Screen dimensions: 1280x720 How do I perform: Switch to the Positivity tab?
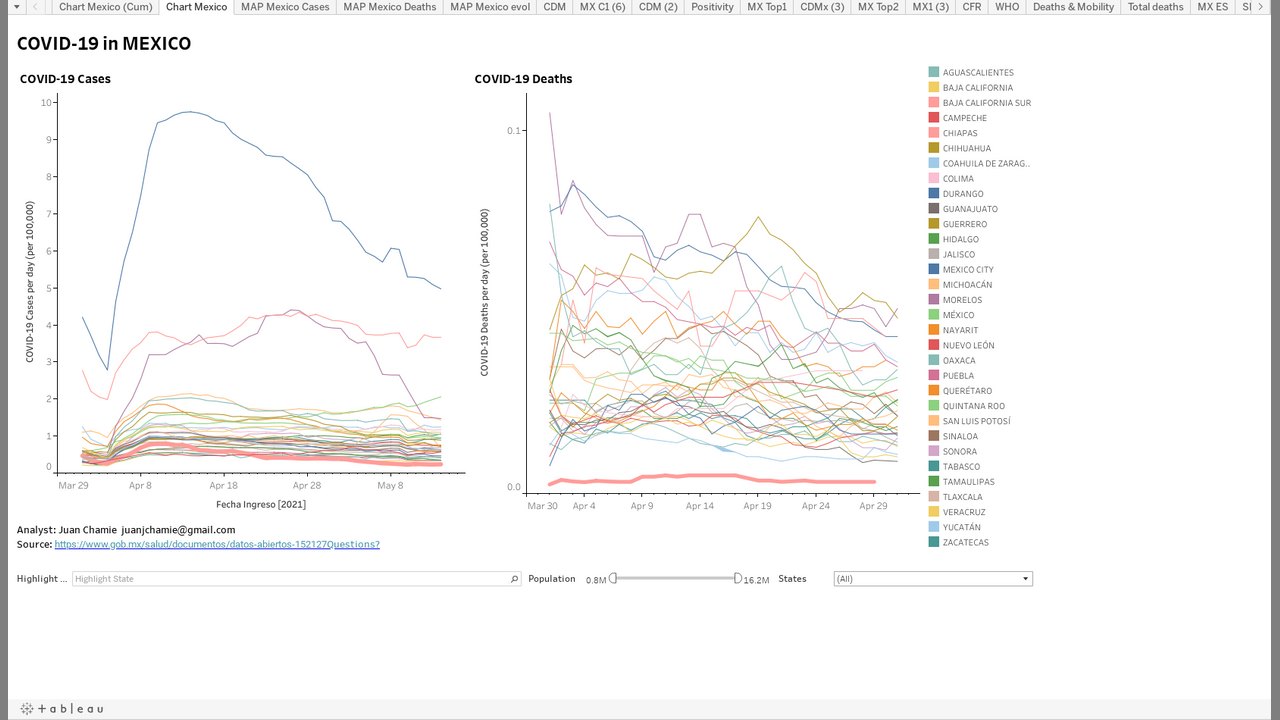[712, 7]
